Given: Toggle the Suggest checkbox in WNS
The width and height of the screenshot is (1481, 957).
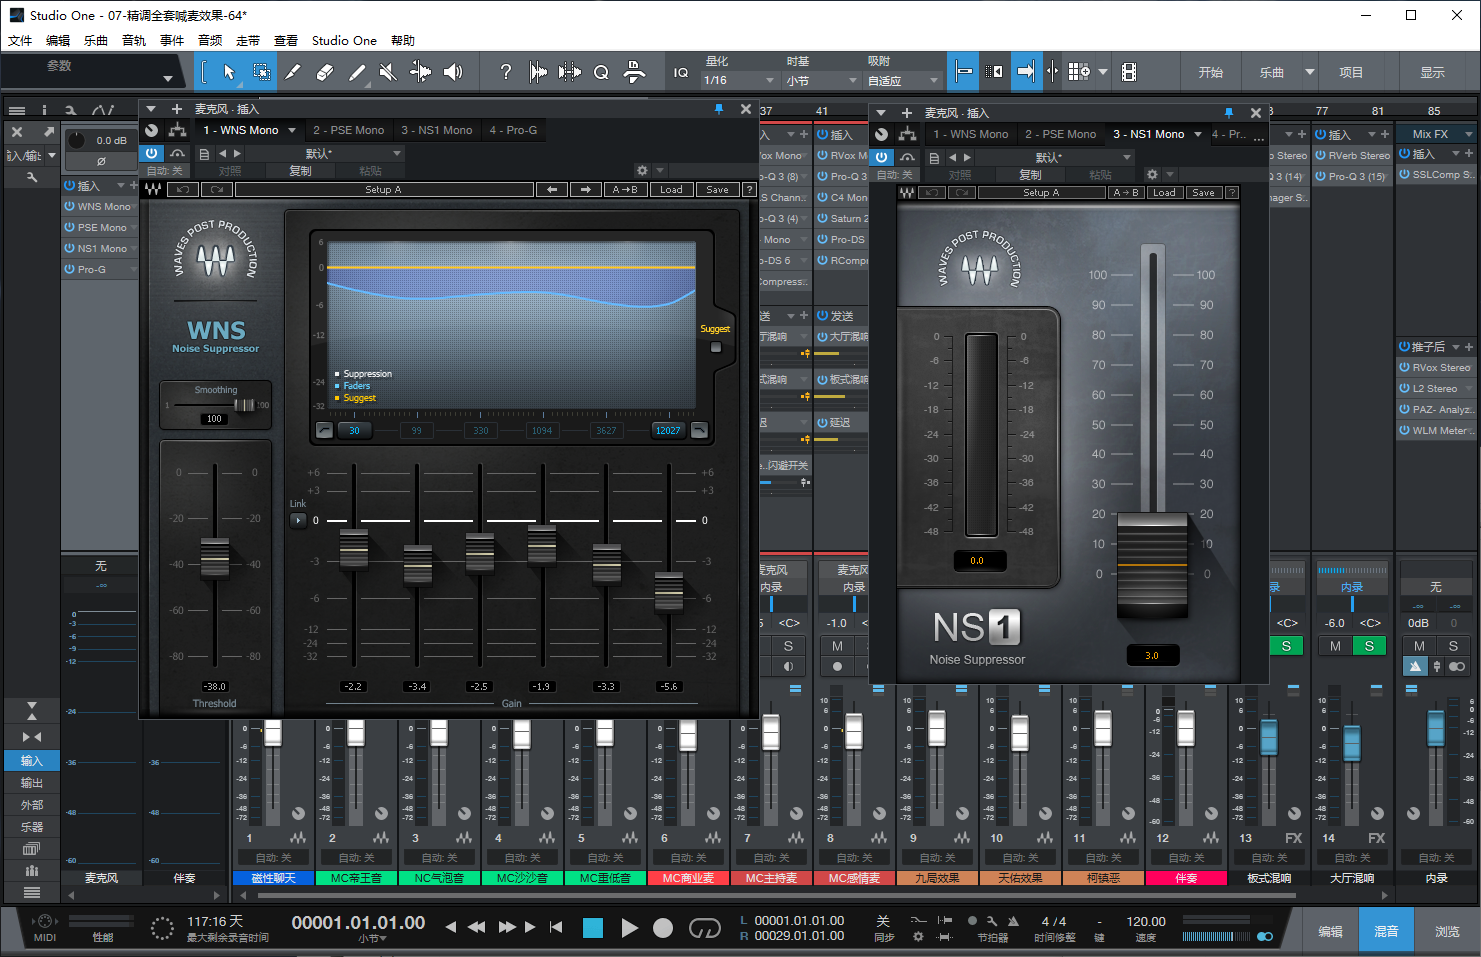Looking at the screenshot, I should tap(716, 347).
